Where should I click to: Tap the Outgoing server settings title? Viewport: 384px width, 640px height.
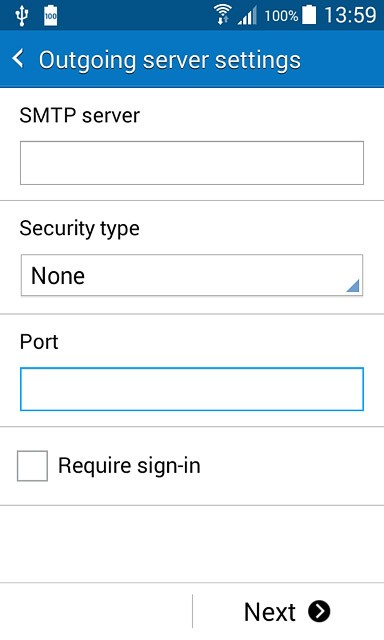coord(170,60)
